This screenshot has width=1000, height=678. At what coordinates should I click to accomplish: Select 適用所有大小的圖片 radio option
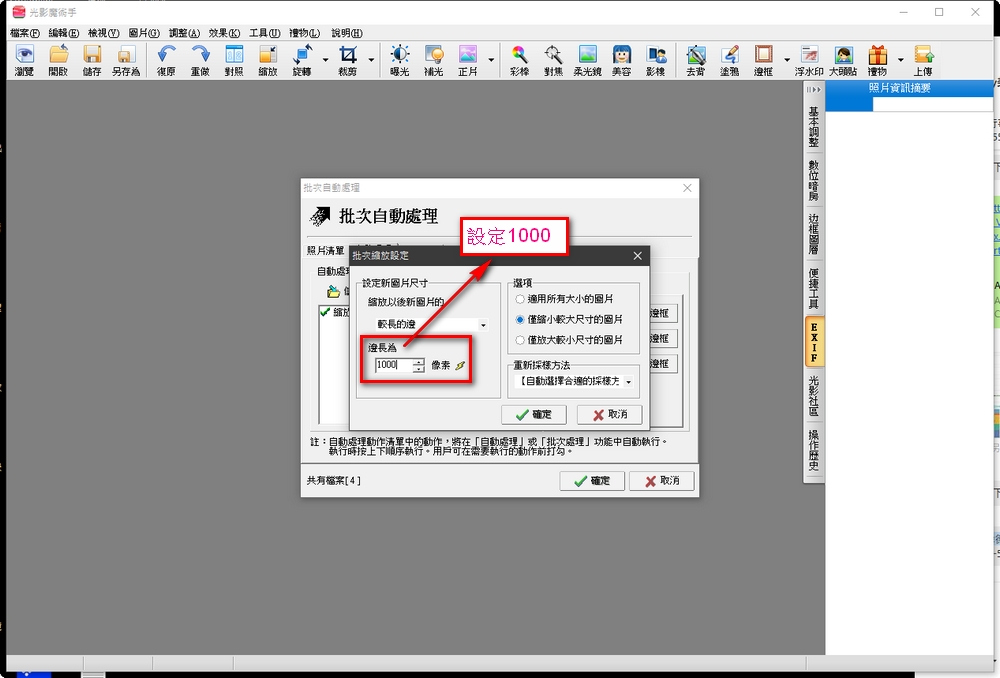coord(520,299)
